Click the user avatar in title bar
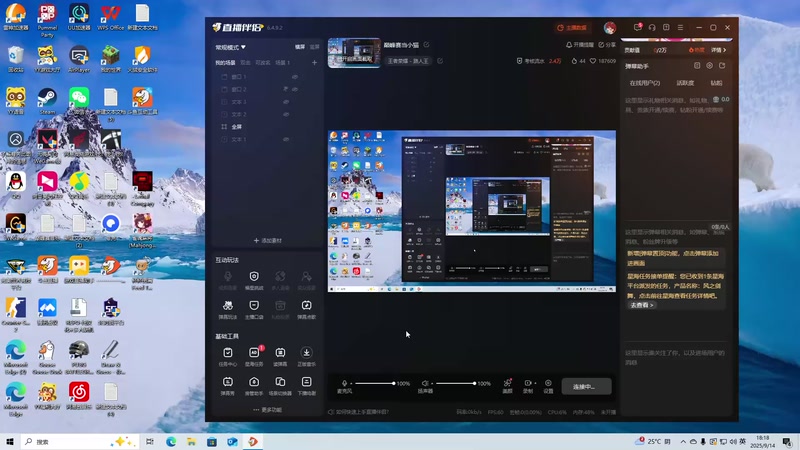 (610, 28)
